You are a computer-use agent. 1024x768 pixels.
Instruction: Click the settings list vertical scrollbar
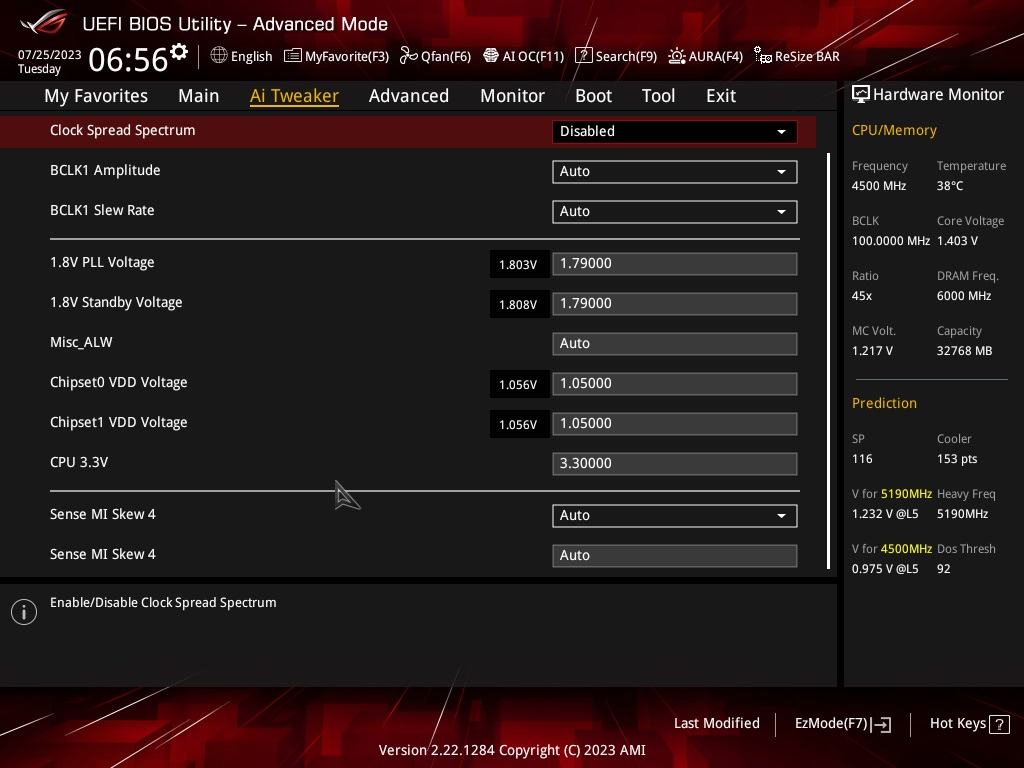tap(828, 360)
